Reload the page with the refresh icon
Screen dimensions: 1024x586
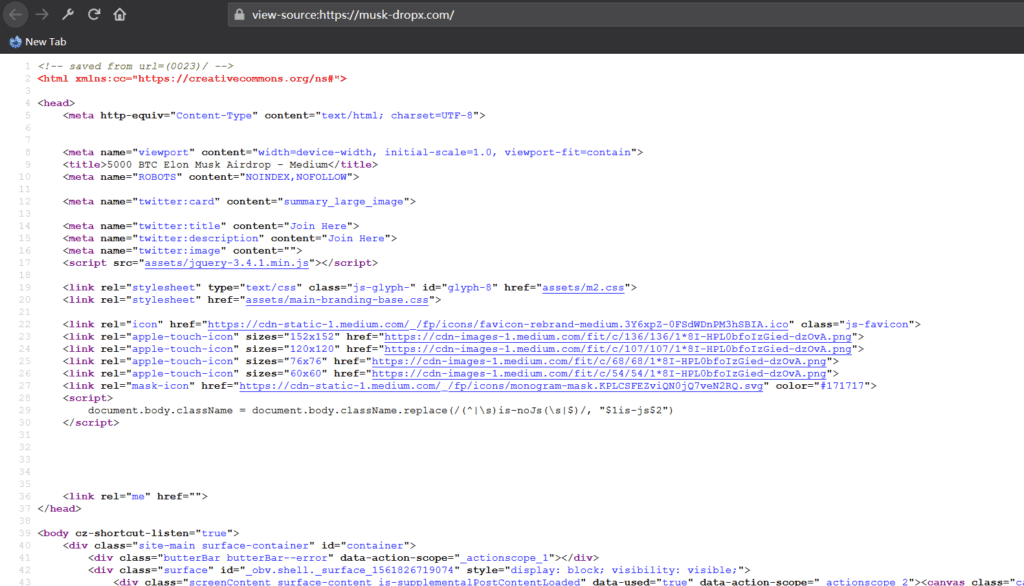(94, 15)
